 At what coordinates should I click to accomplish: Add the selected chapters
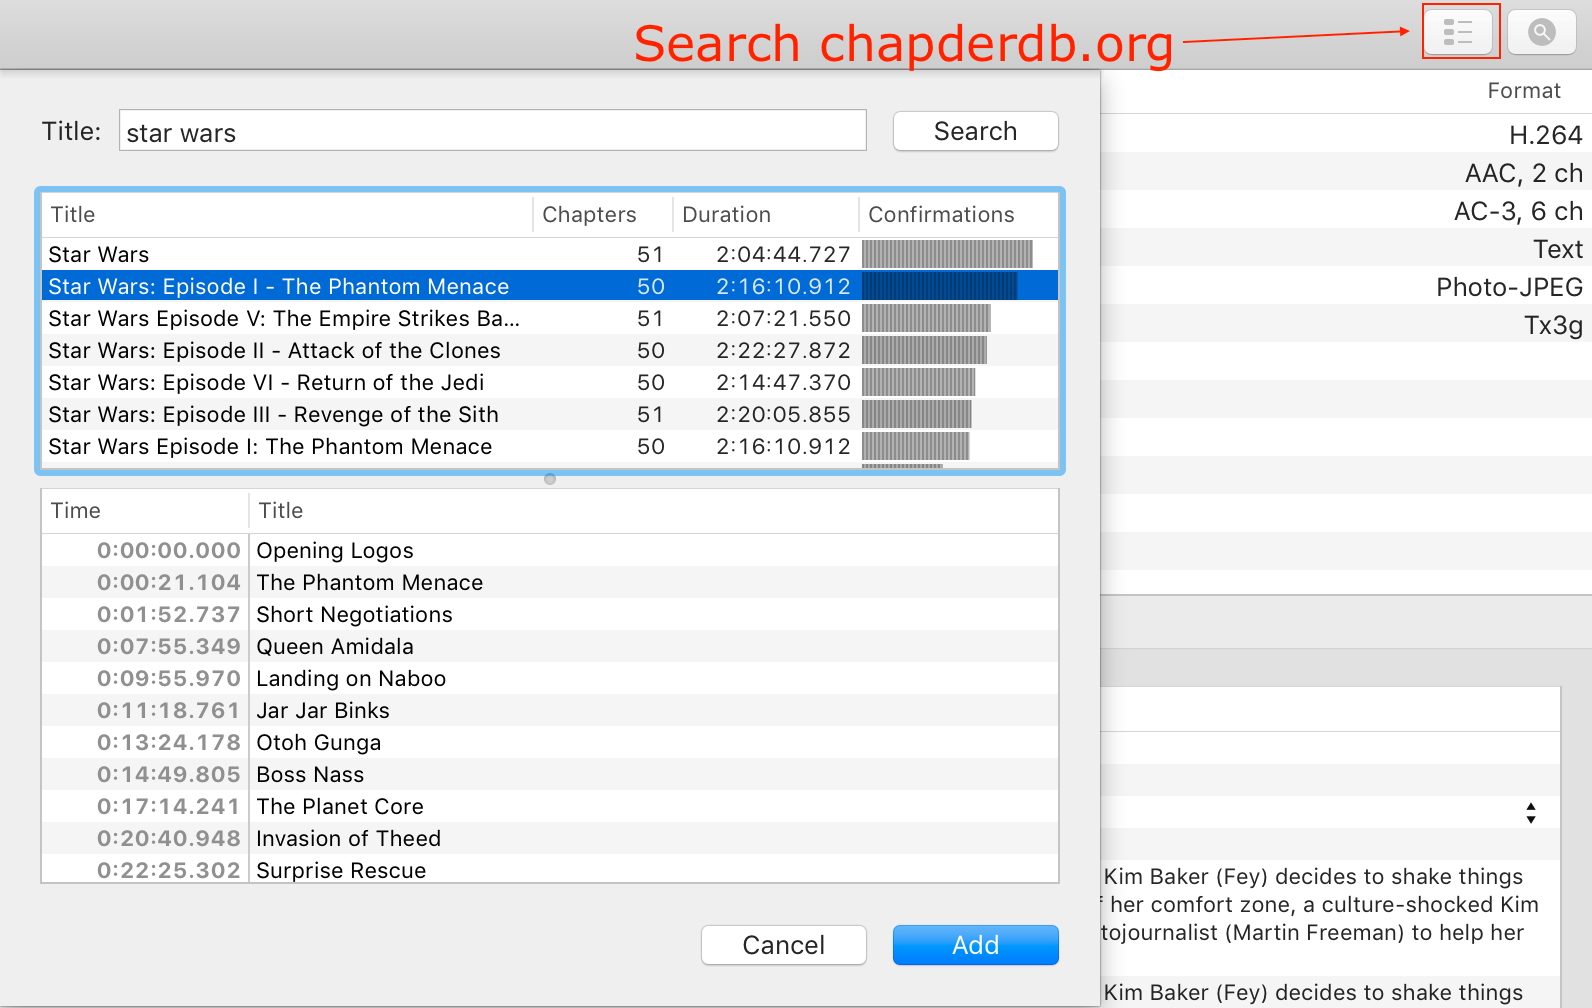click(x=975, y=945)
